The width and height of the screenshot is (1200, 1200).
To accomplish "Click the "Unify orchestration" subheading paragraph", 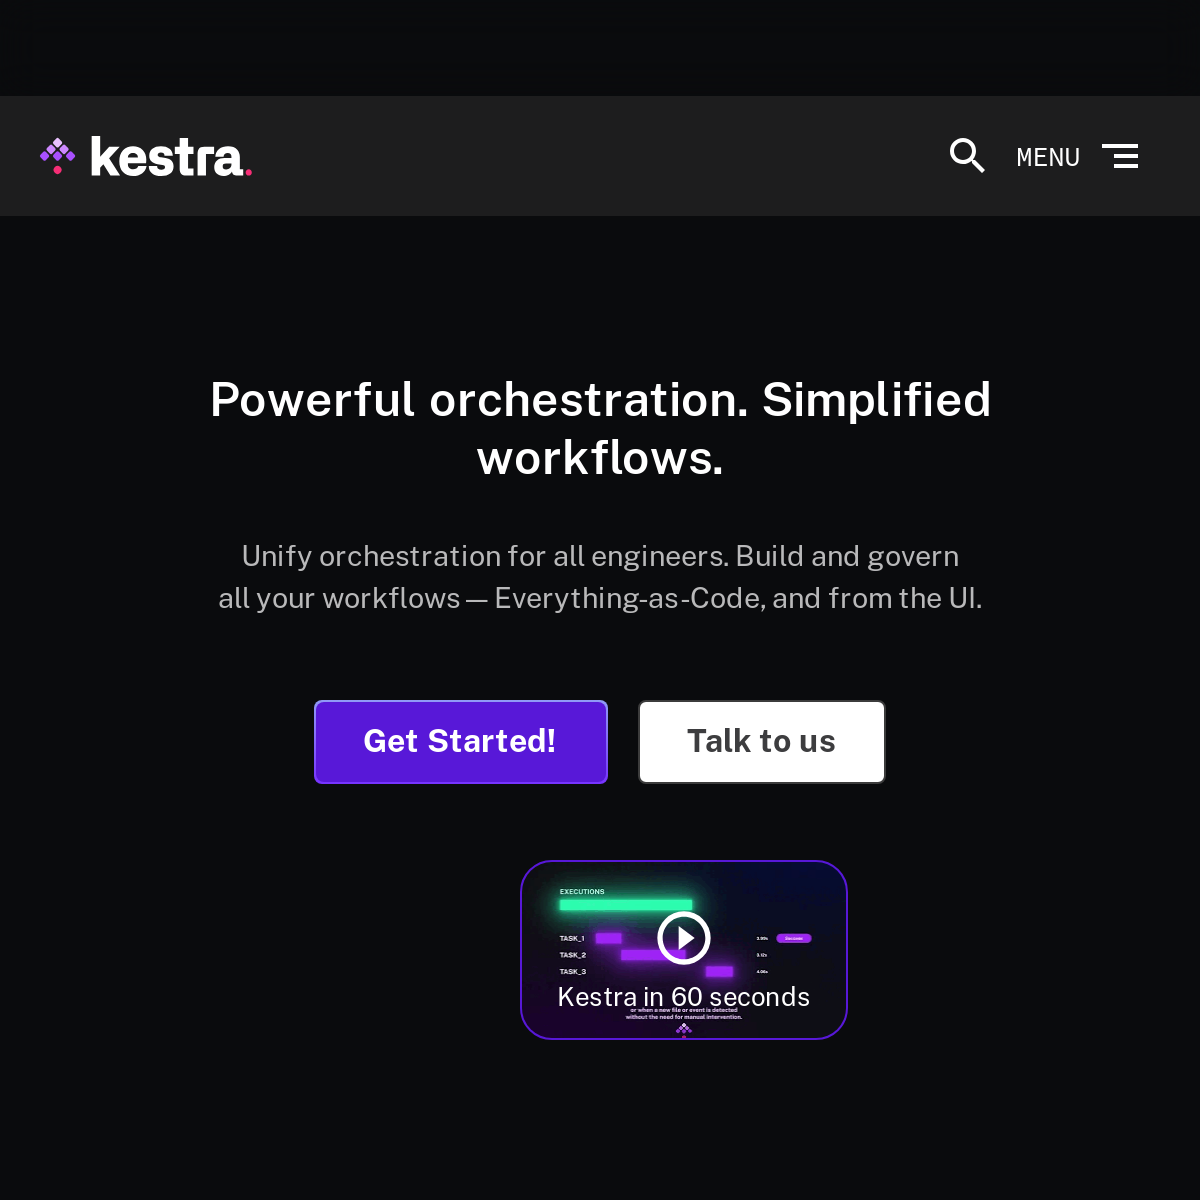I will 600,577.
